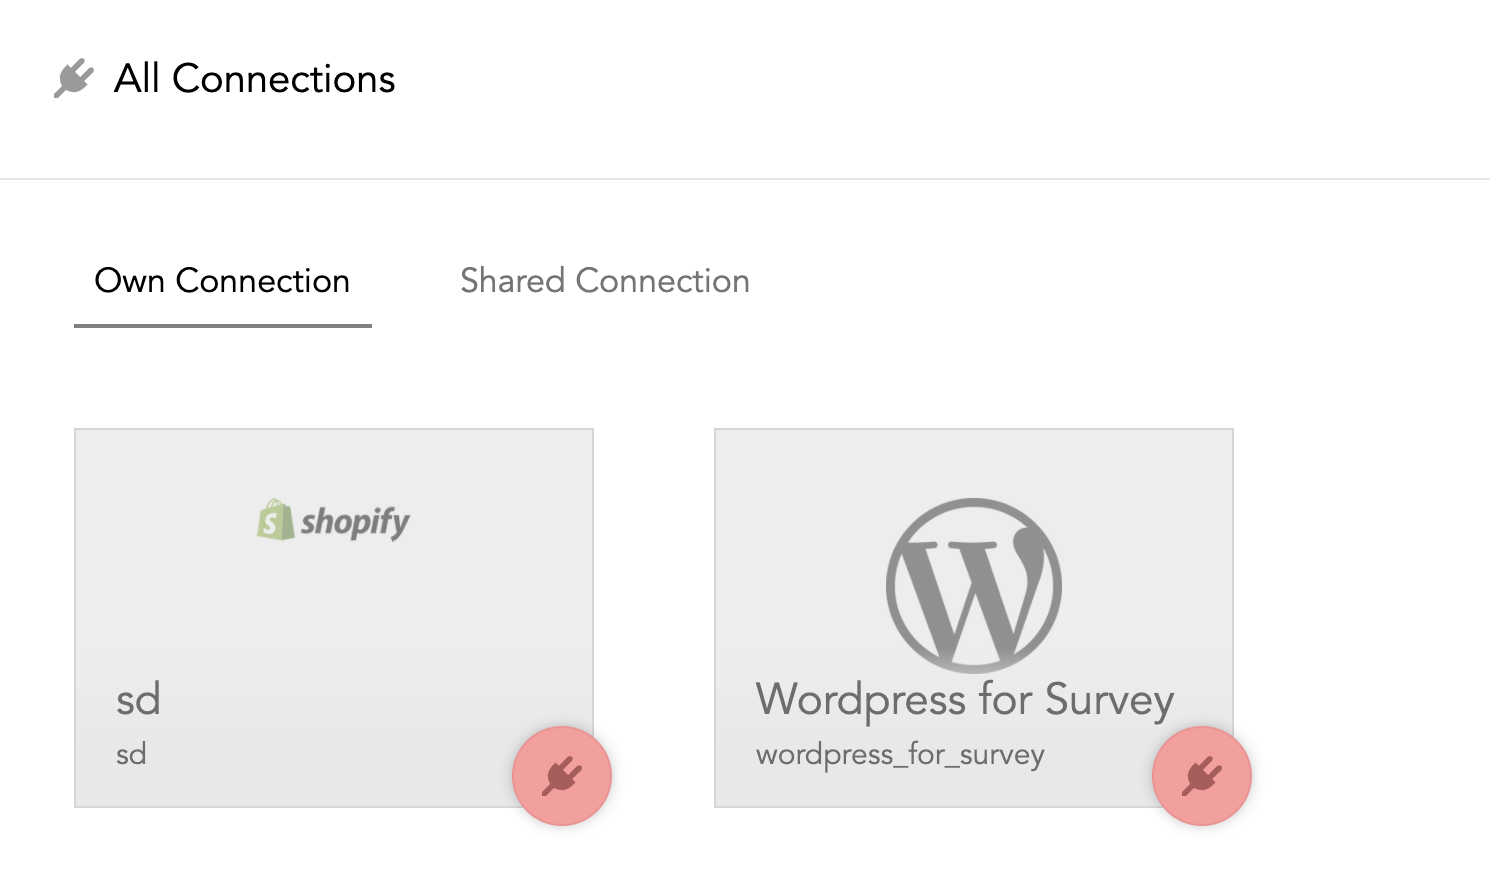Click the underline beneath Own Connection tab
The image size is (1490, 894).
tap(222, 325)
